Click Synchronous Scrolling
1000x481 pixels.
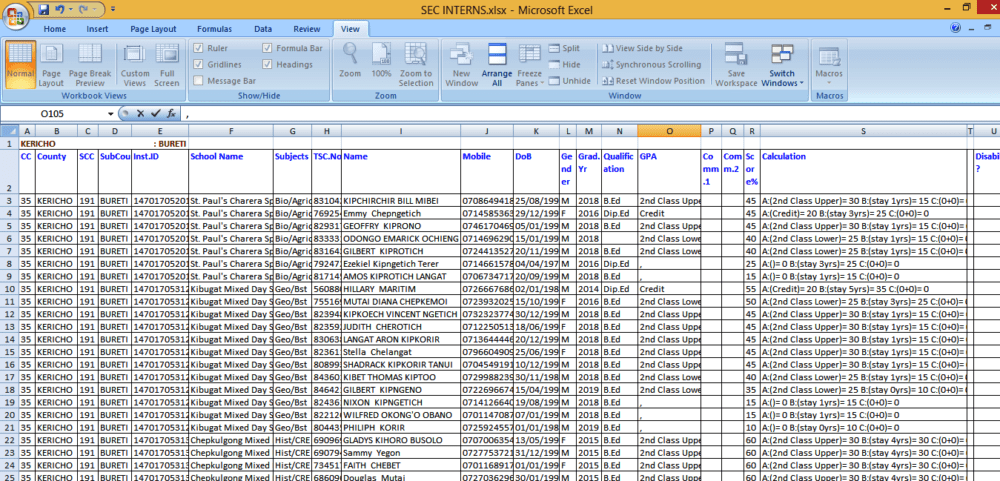651,64
